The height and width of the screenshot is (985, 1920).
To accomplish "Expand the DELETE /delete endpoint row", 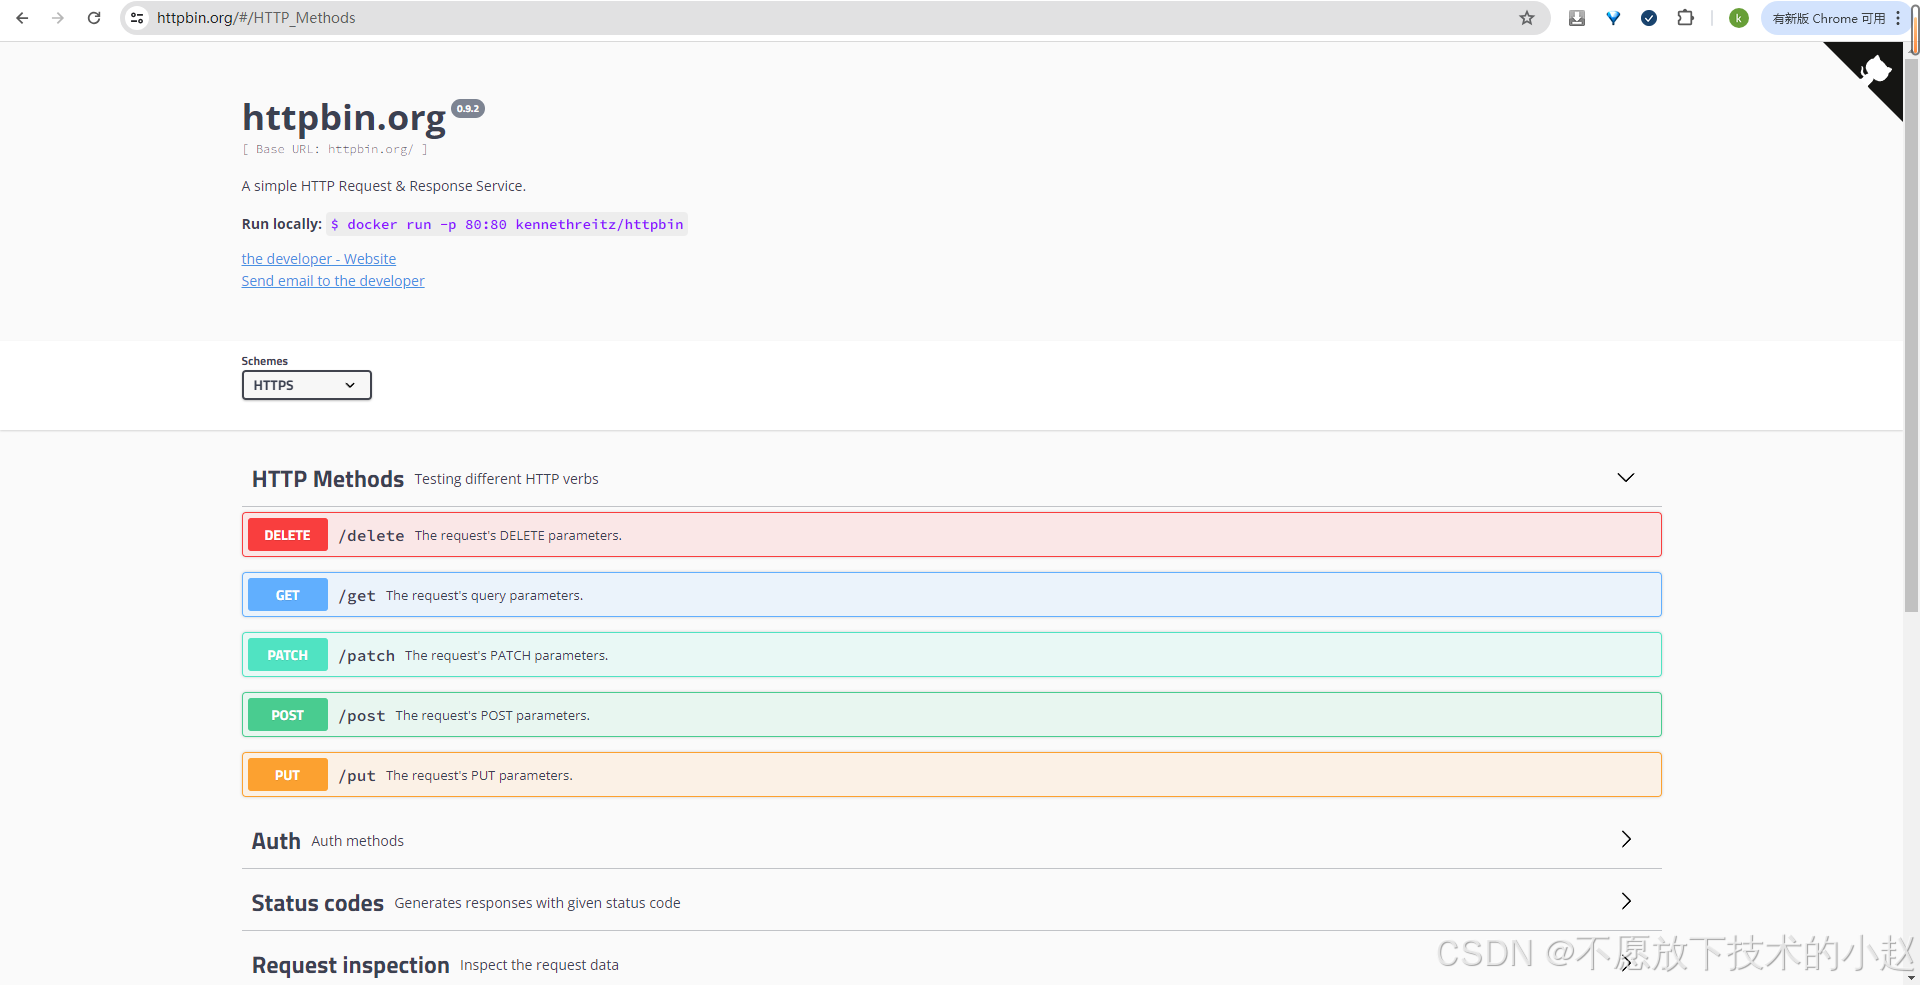I will click(951, 535).
